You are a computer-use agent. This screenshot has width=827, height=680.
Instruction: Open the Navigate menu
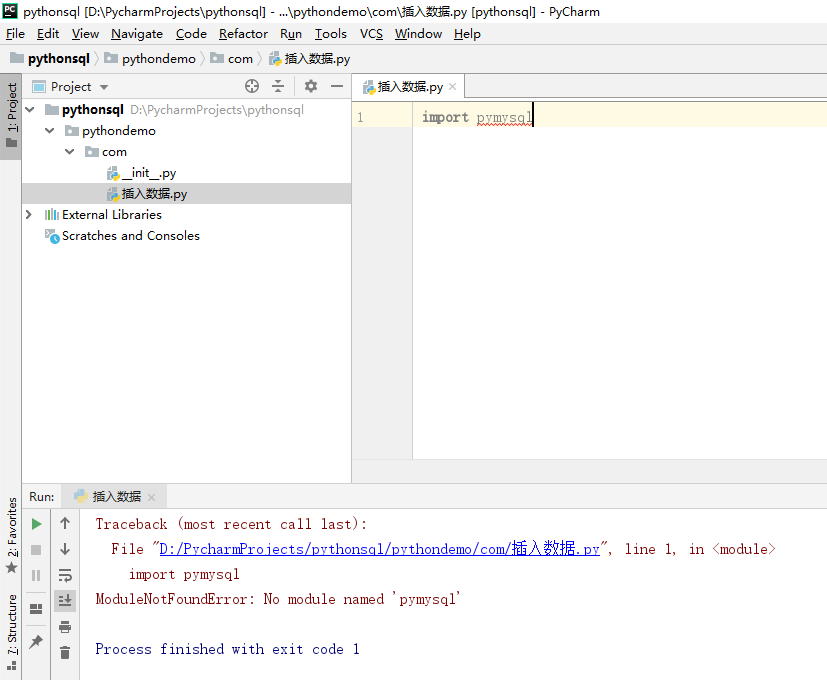click(x=137, y=34)
